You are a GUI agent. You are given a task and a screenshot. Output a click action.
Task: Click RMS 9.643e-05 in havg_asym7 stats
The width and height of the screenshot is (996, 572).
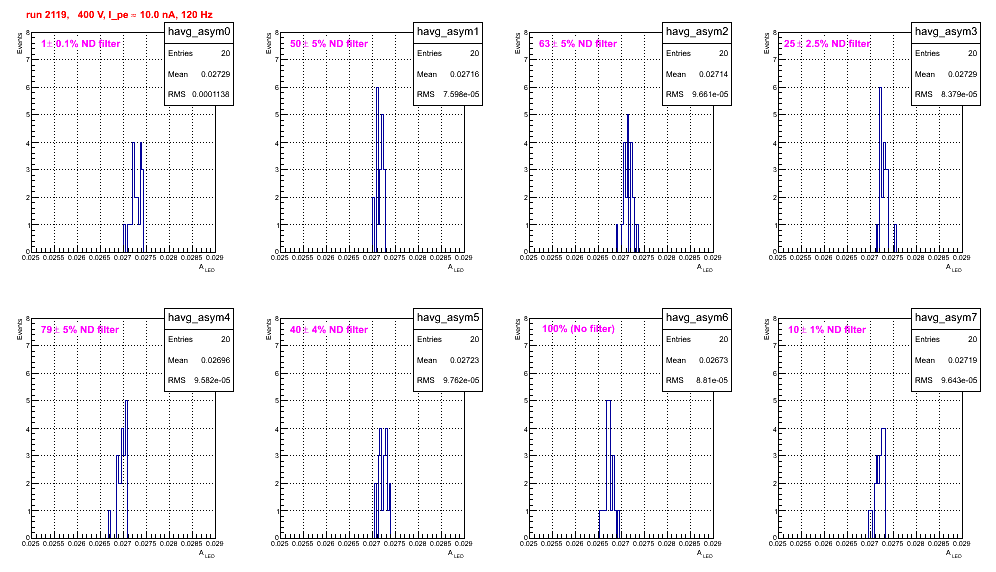[946, 381]
